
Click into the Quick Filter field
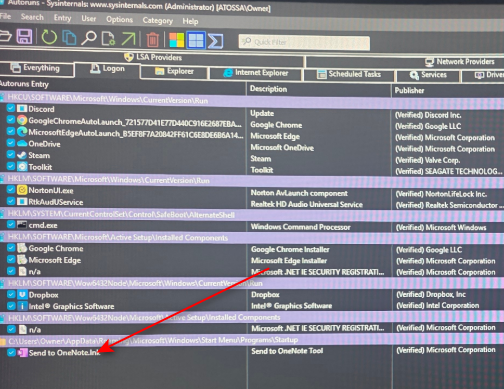tap(304, 42)
